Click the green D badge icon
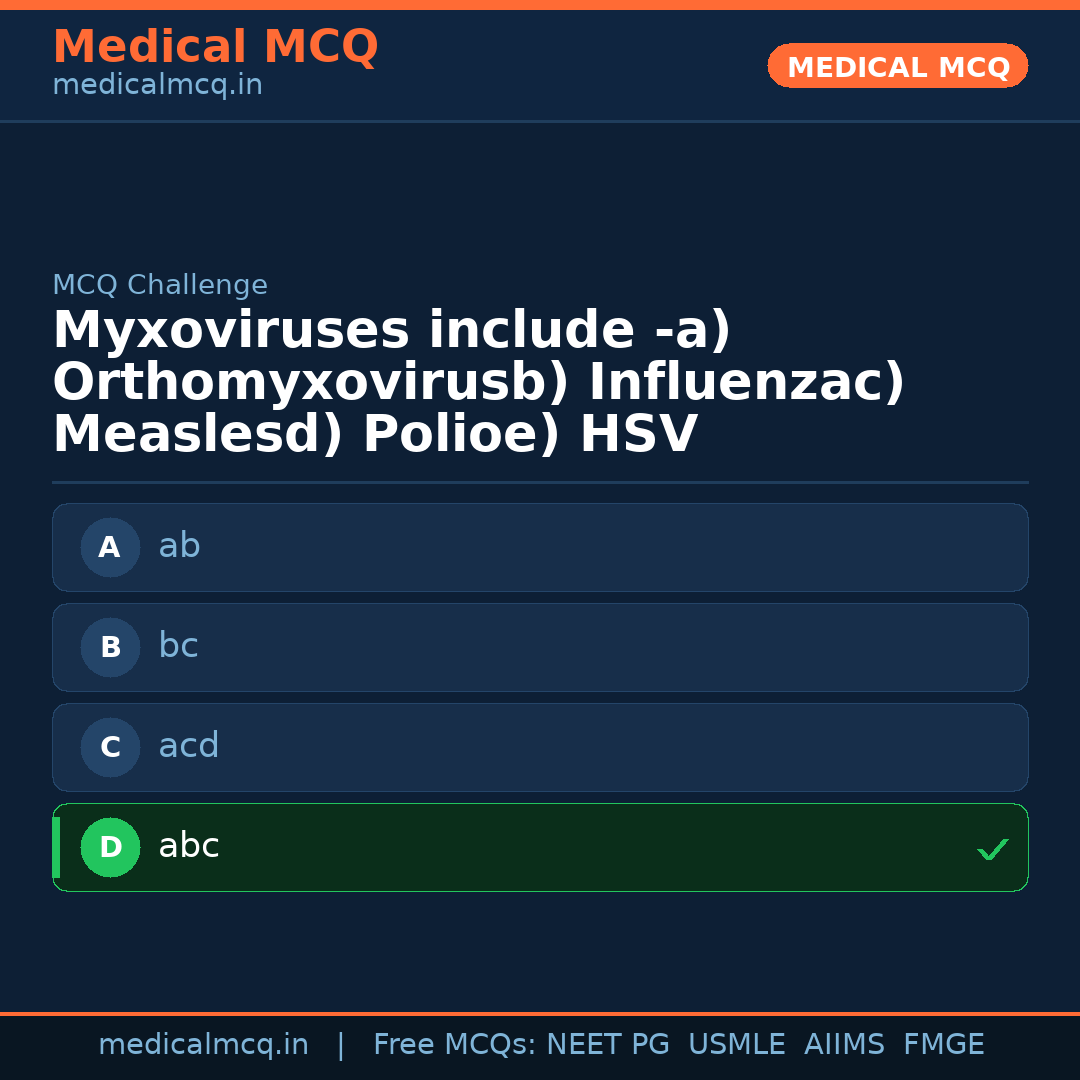 coord(110,847)
